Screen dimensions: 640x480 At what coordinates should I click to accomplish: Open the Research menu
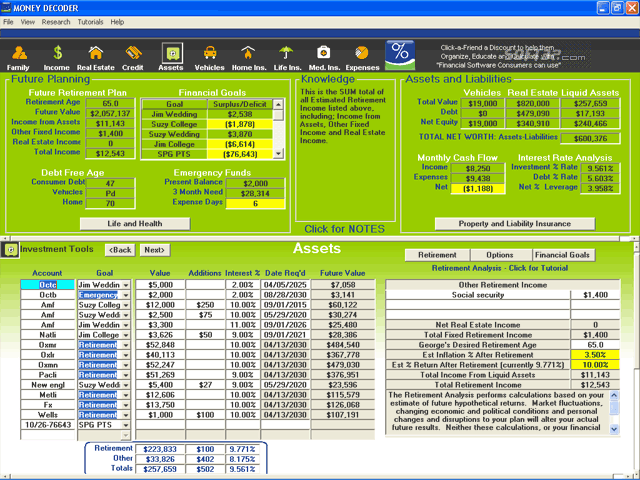(x=56, y=22)
